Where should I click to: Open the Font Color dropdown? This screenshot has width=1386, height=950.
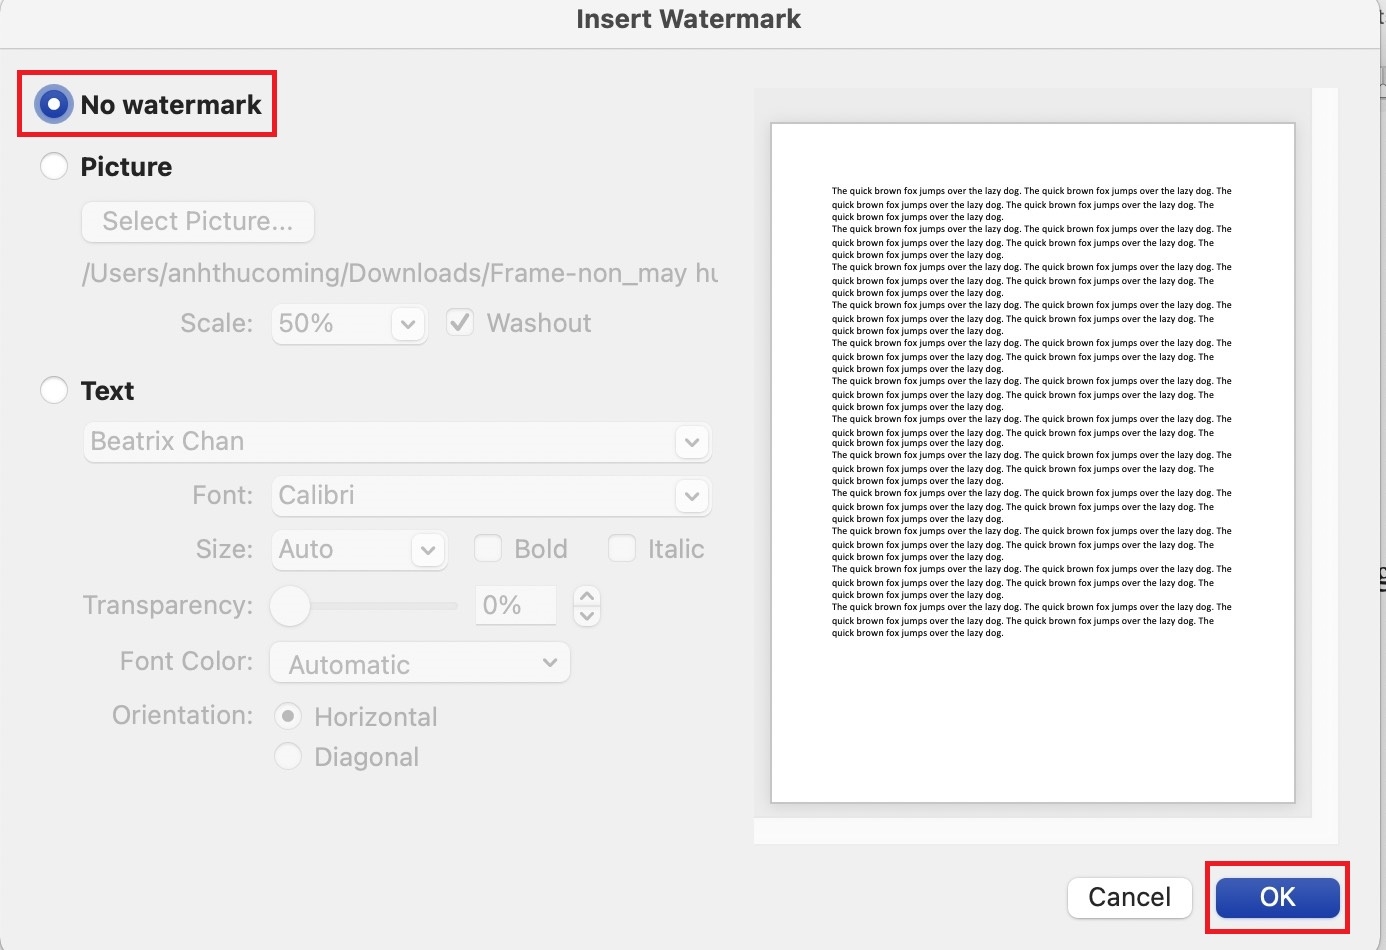coord(549,663)
